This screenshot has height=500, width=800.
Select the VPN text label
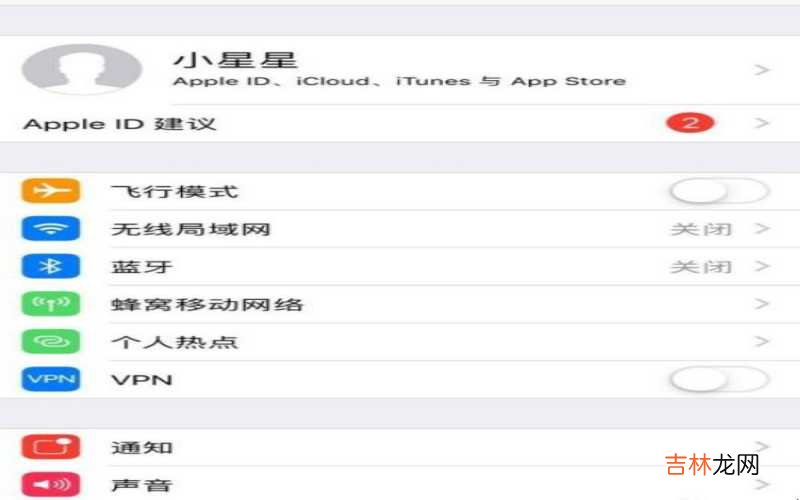click(142, 380)
